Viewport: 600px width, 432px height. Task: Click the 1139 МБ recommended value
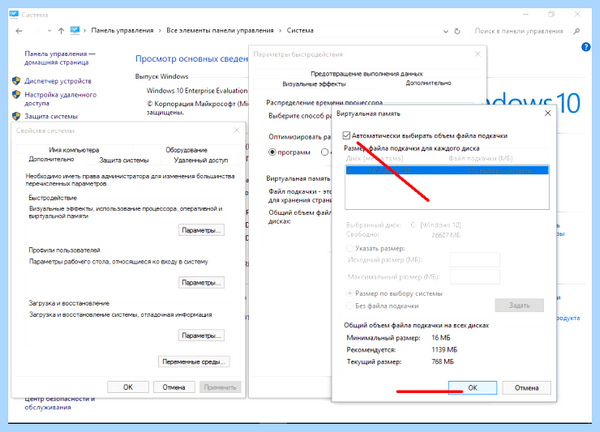click(x=444, y=350)
